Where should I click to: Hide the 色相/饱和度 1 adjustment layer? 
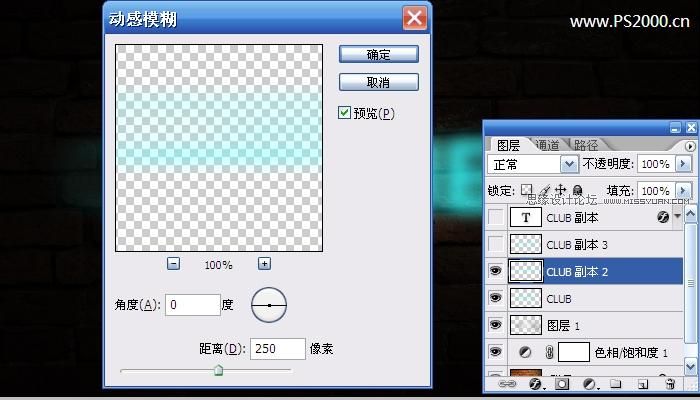coord(496,352)
